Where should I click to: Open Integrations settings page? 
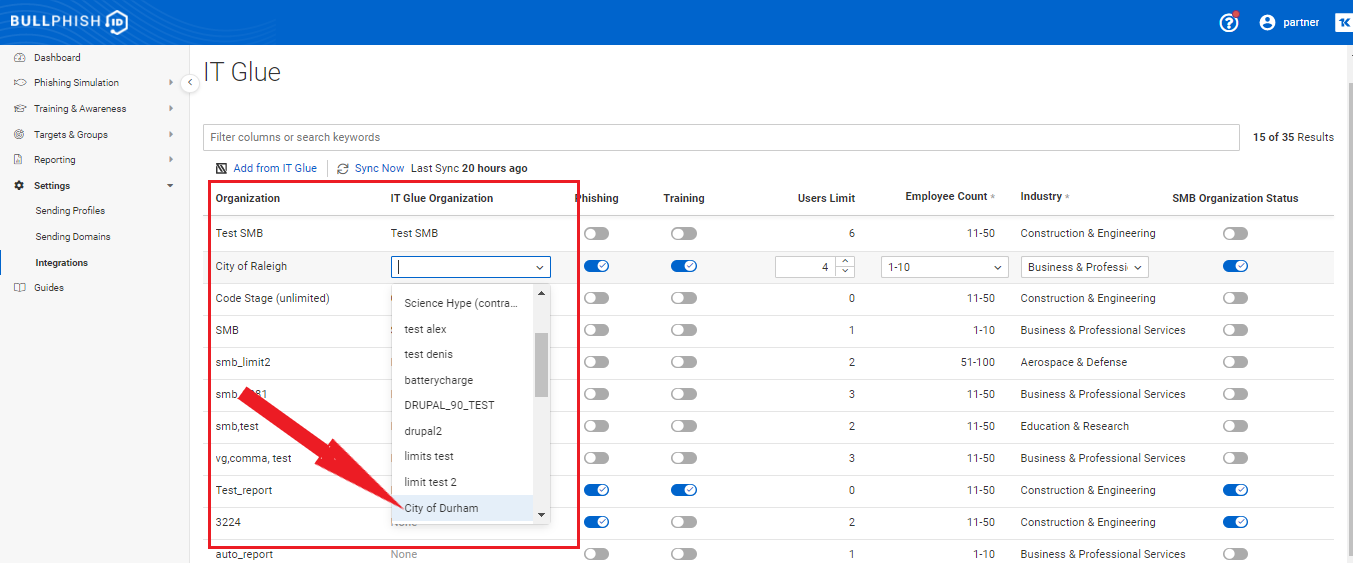coord(62,263)
